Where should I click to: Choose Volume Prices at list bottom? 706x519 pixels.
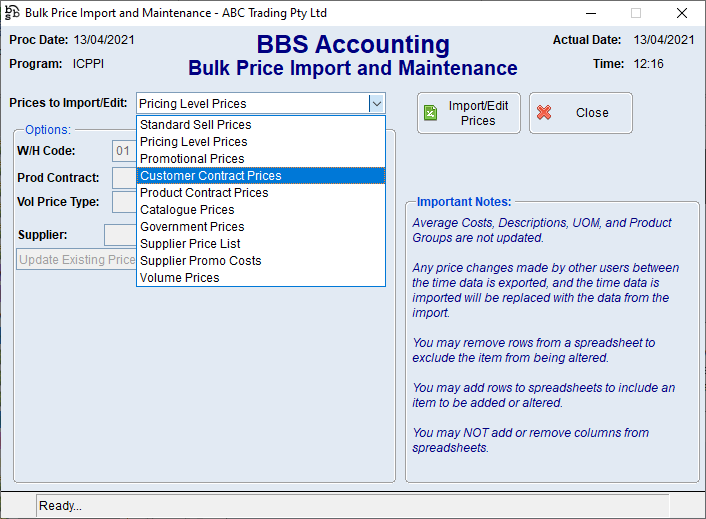click(180, 278)
